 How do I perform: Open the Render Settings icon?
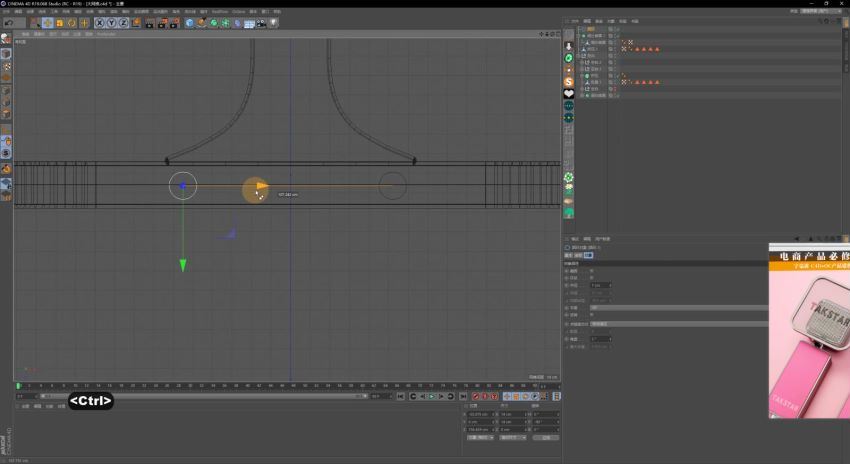coord(175,23)
